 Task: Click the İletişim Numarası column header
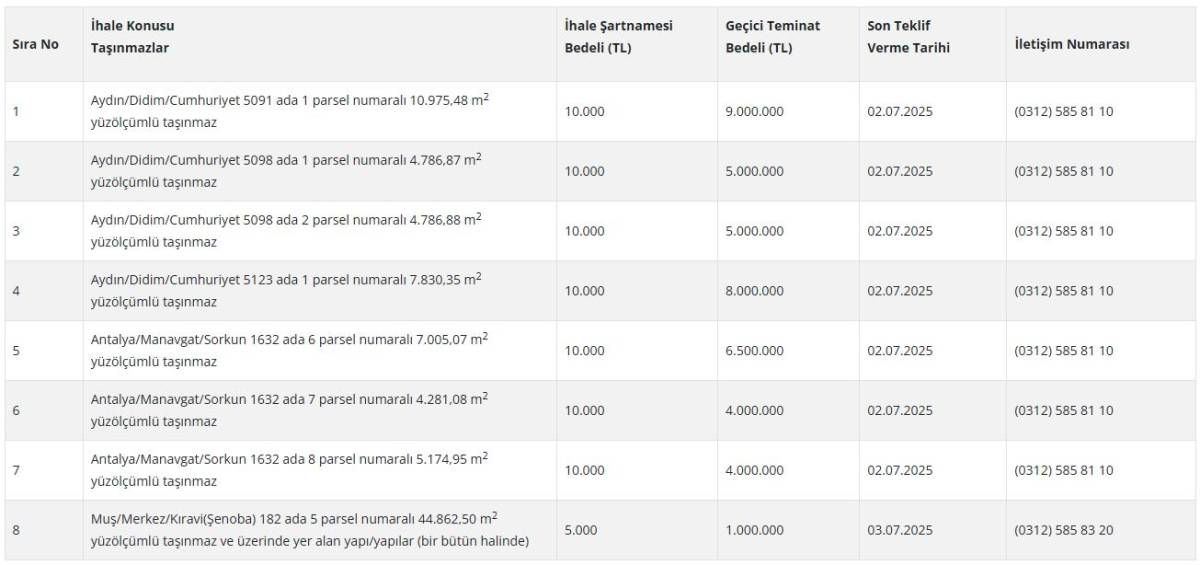(x=1072, y=45)
